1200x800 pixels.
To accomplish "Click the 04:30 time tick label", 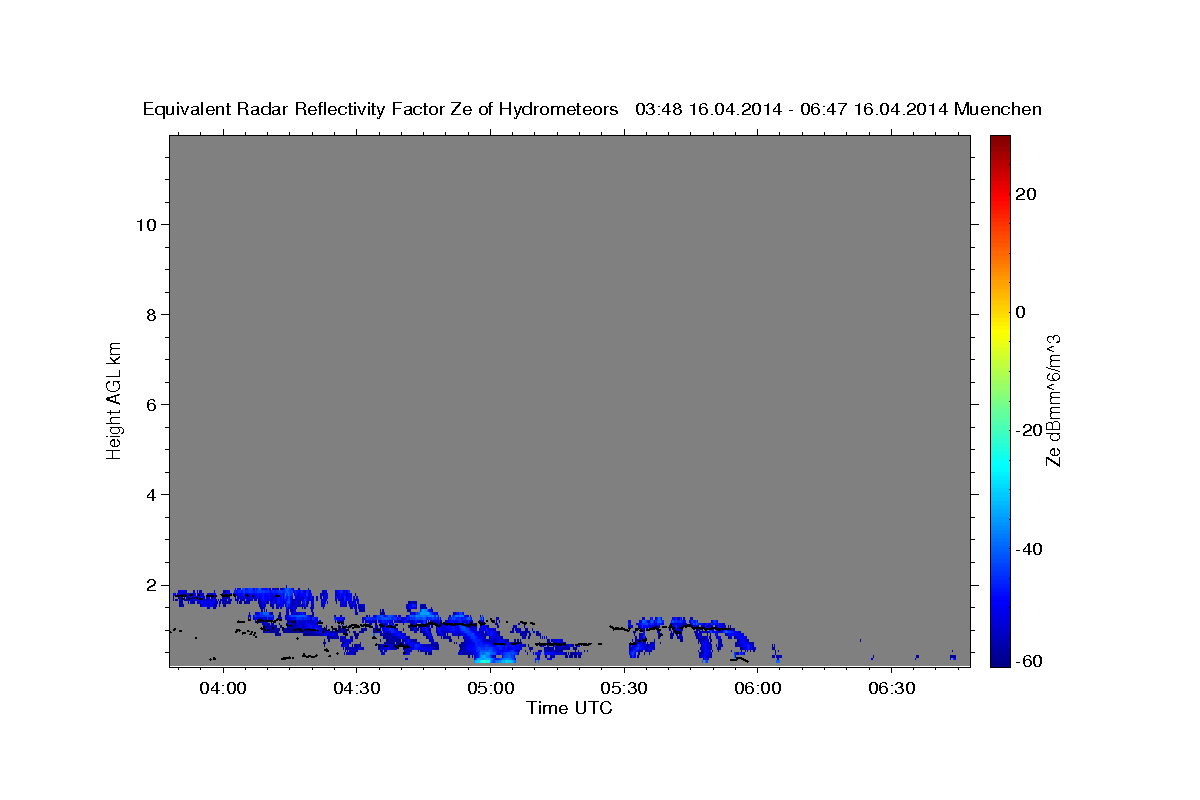I will [x=357, y=688].
